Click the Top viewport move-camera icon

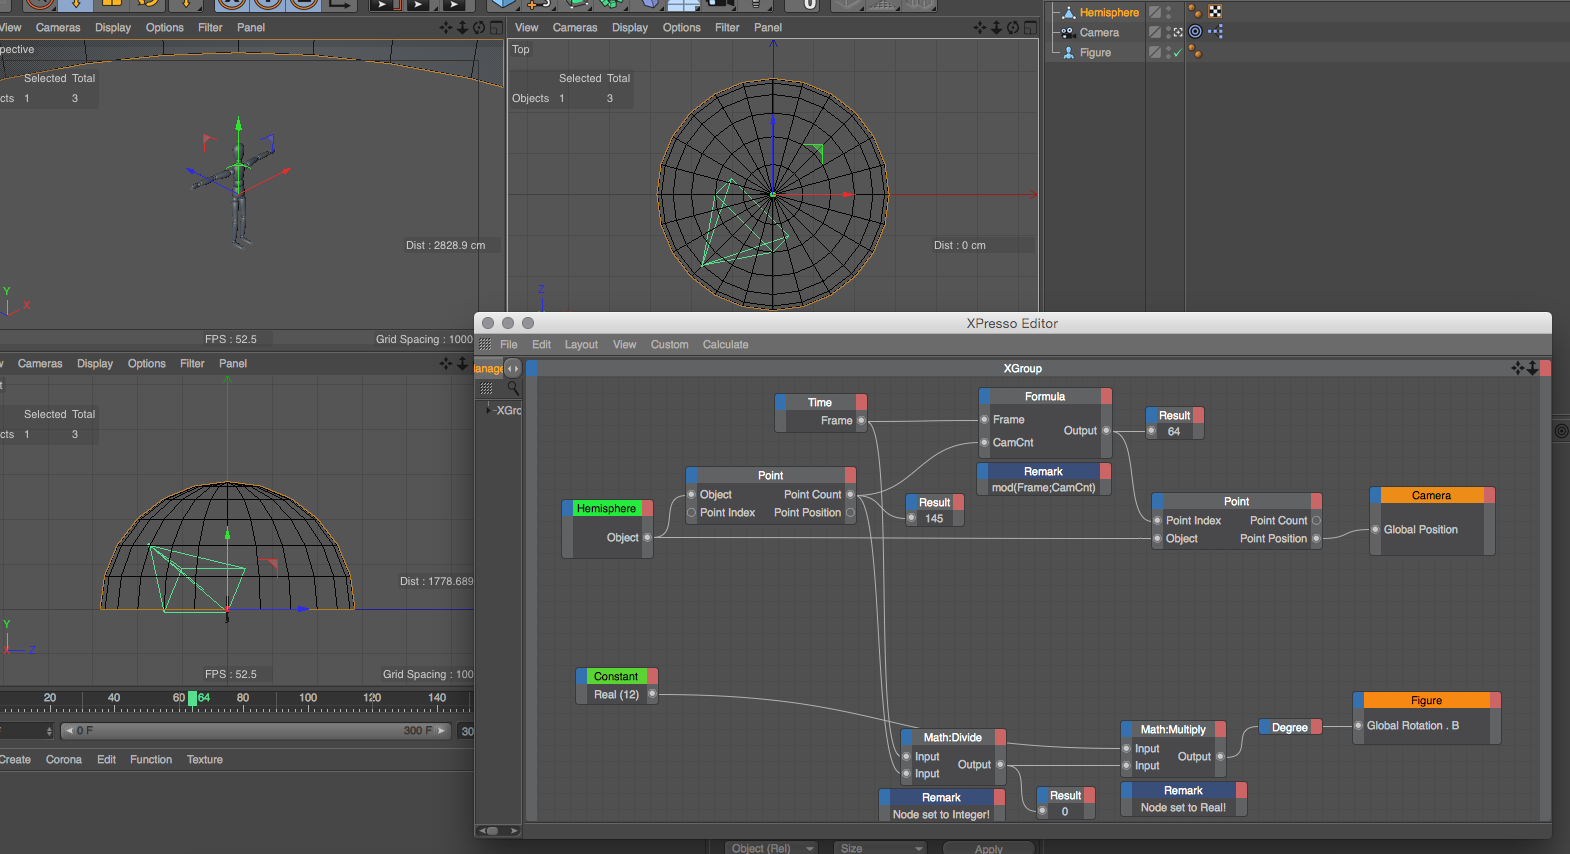(x=980, y=28)
